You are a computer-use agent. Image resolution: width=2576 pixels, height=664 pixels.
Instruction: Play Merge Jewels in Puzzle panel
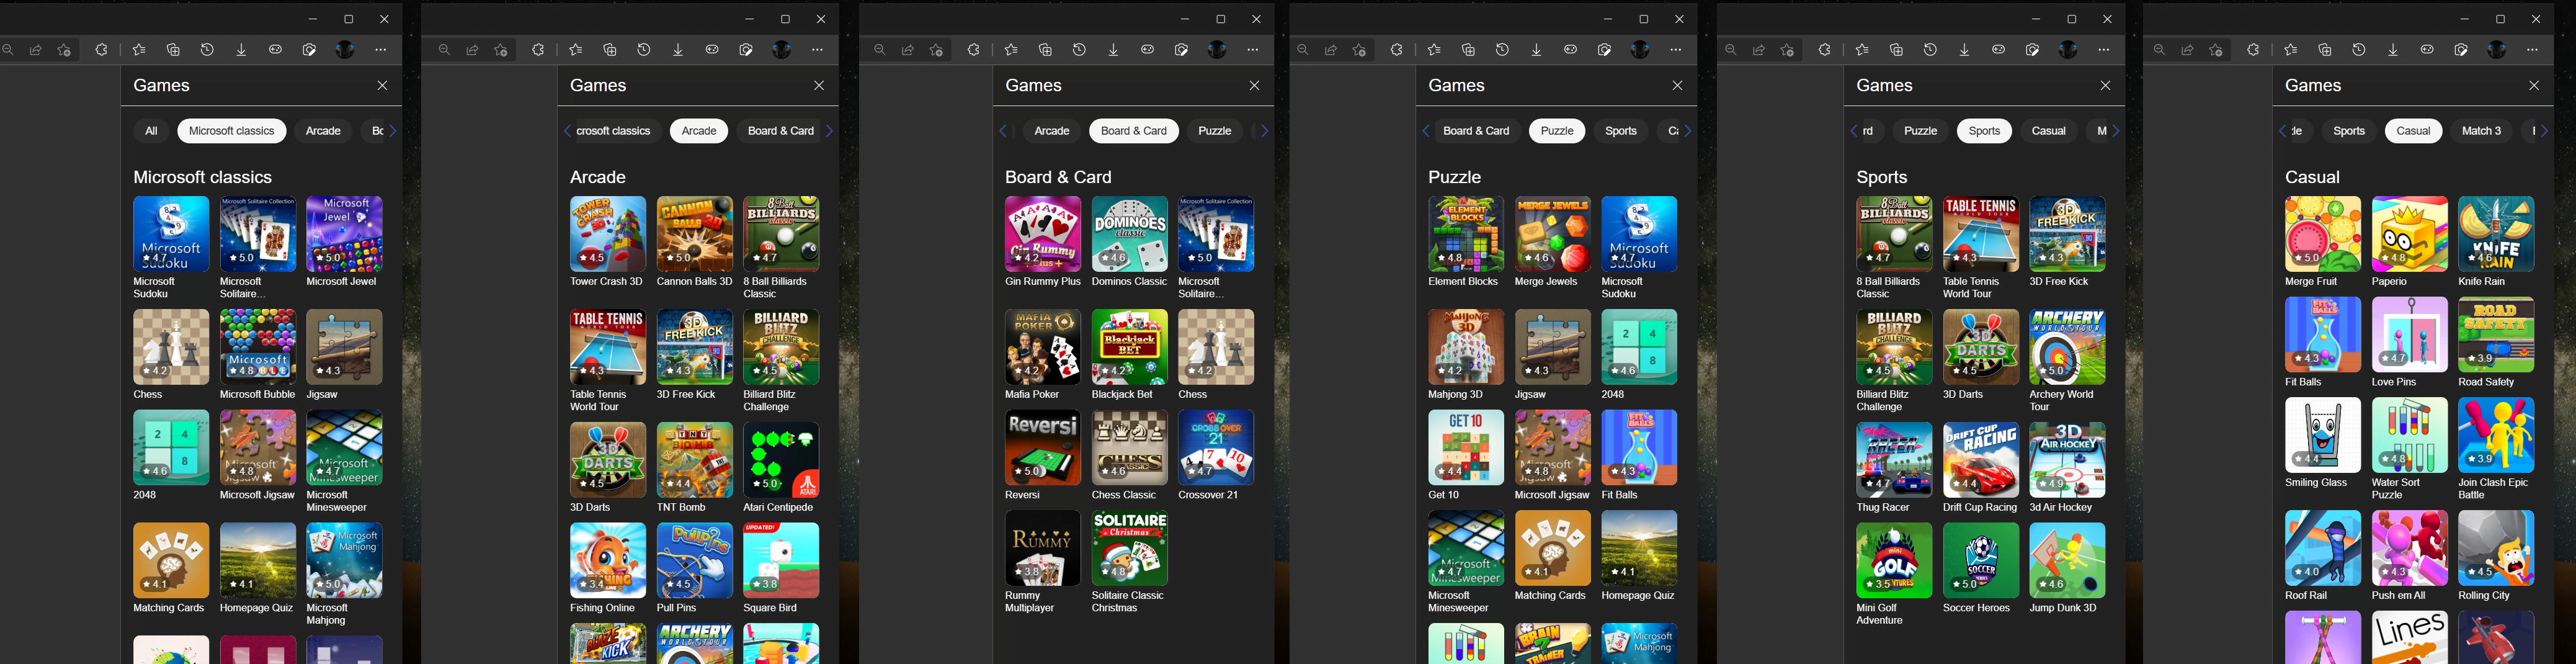click(x=1553, y=241)
